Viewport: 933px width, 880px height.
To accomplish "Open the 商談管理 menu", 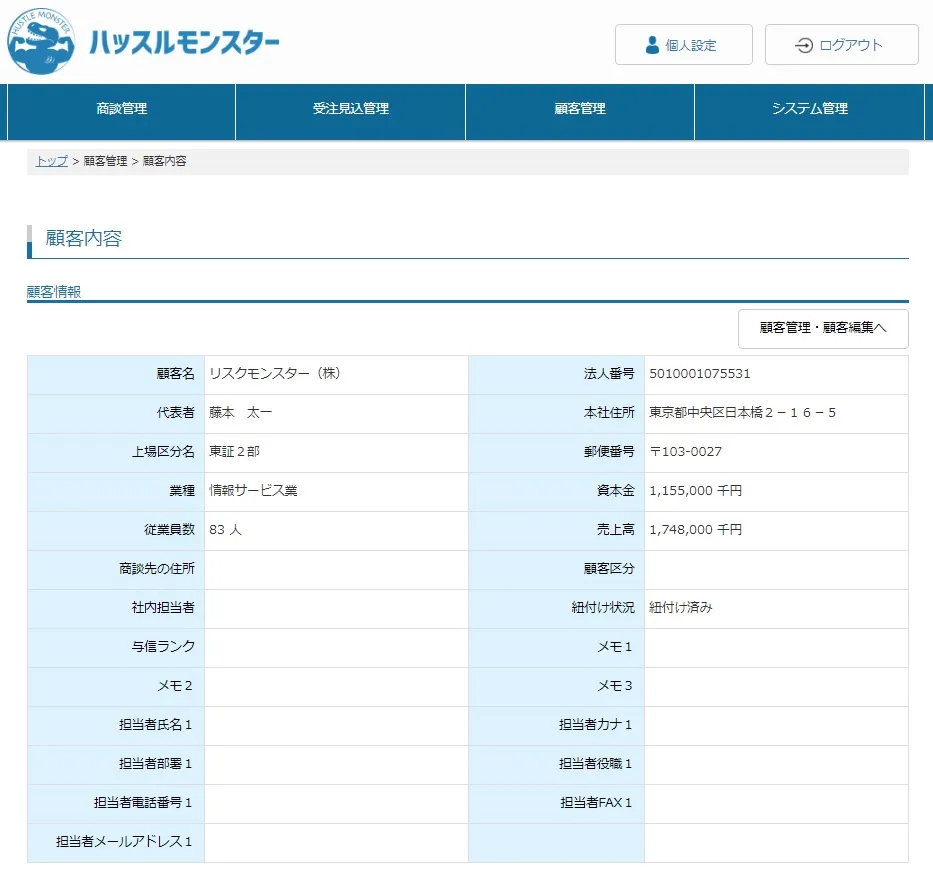I will pyautogui.click(x=121, y=111).
